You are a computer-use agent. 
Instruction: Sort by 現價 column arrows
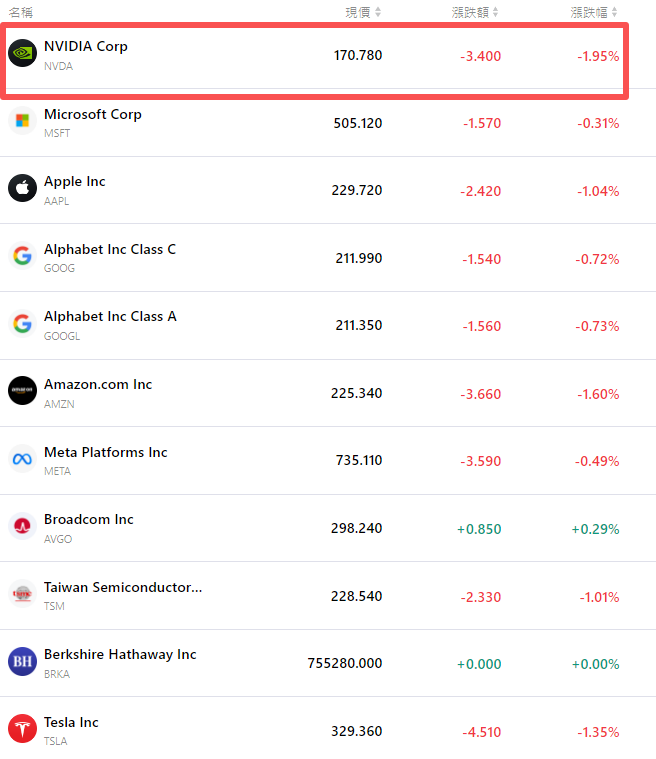click(x=377, y=12)
